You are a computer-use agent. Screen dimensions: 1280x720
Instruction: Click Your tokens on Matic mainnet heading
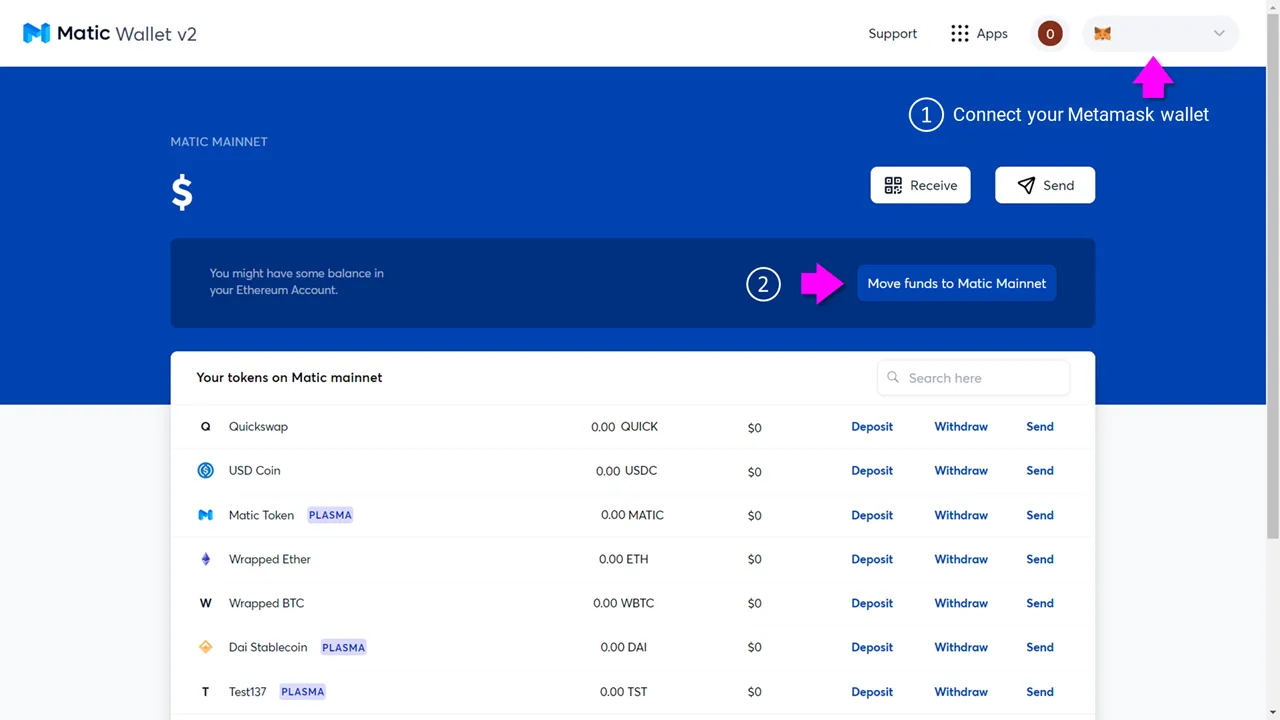coord(289,378)
